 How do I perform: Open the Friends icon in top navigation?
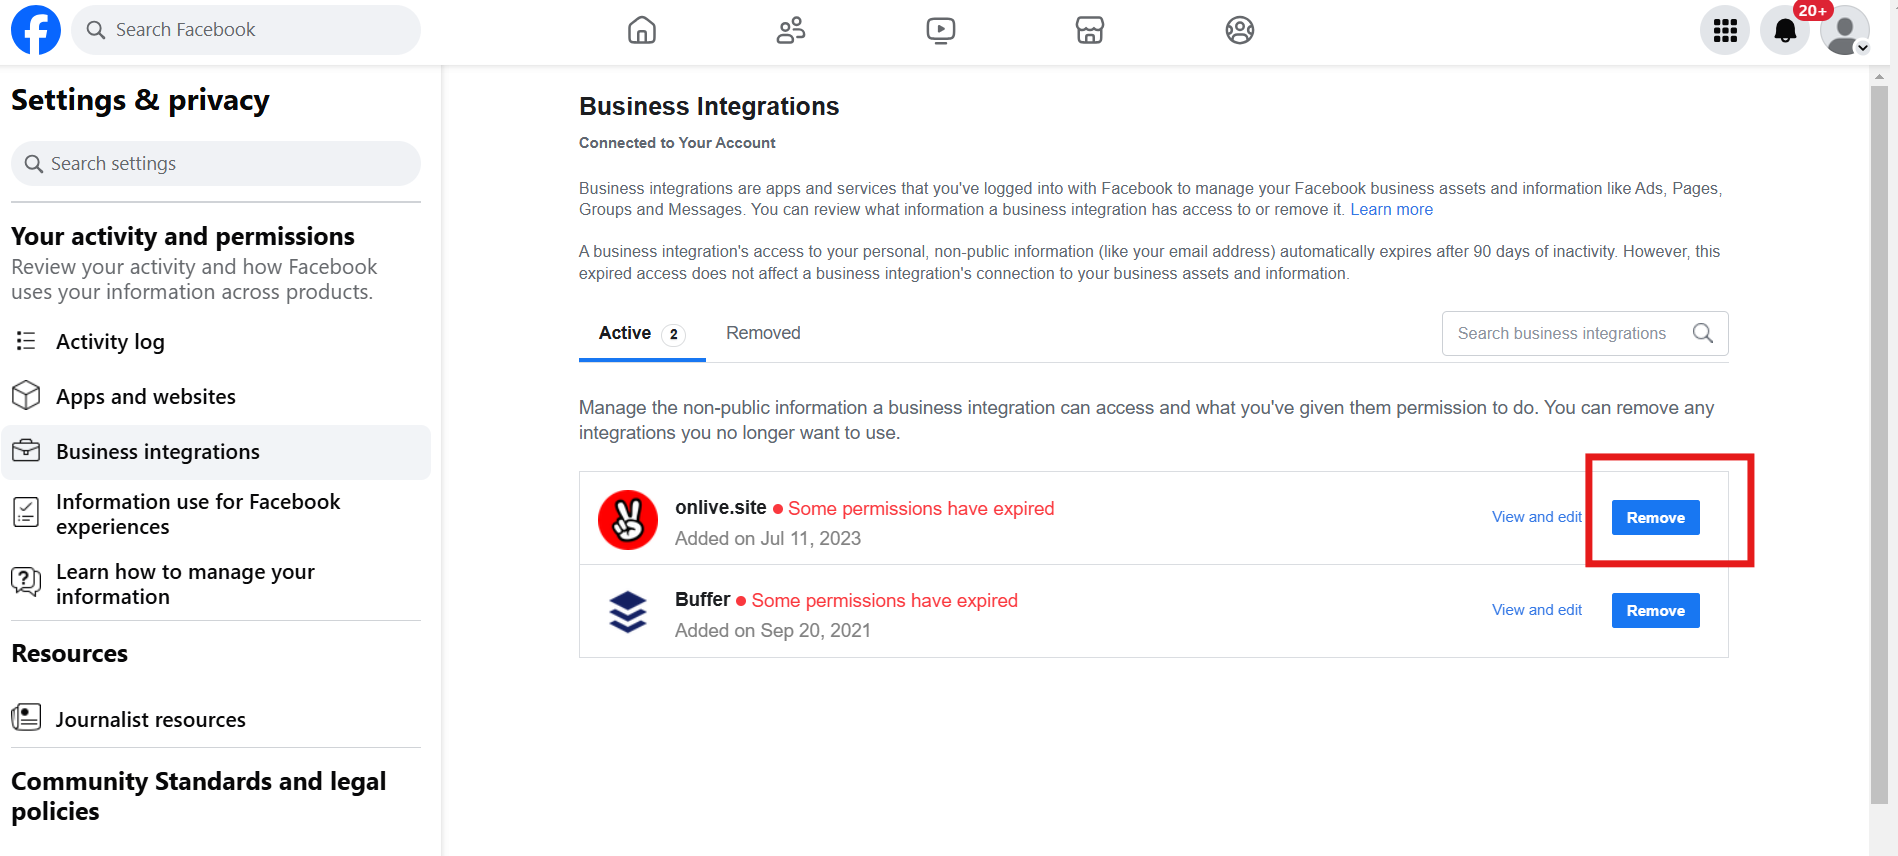coord(791,30)
